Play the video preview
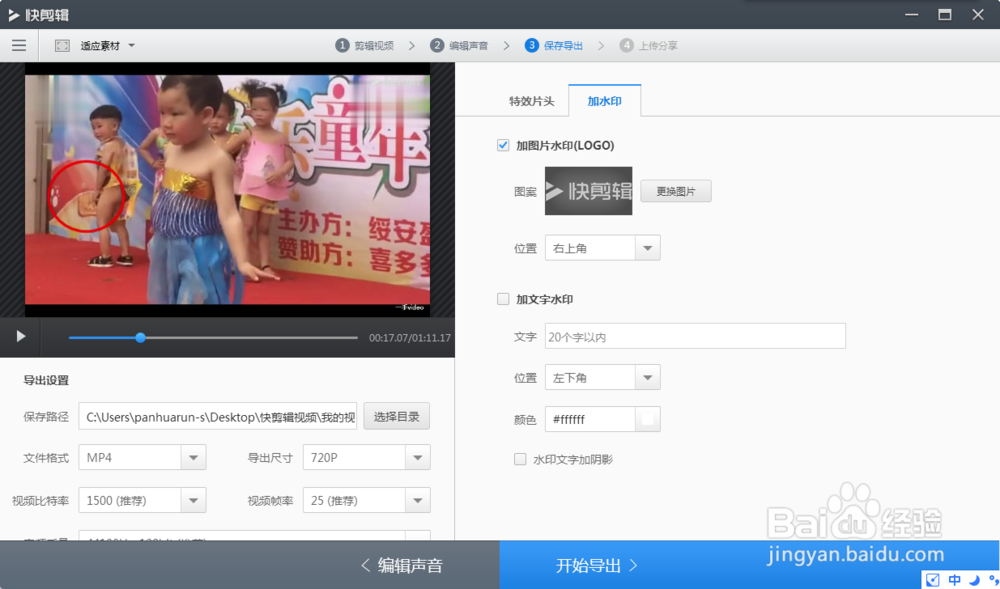 pos(20,336)
